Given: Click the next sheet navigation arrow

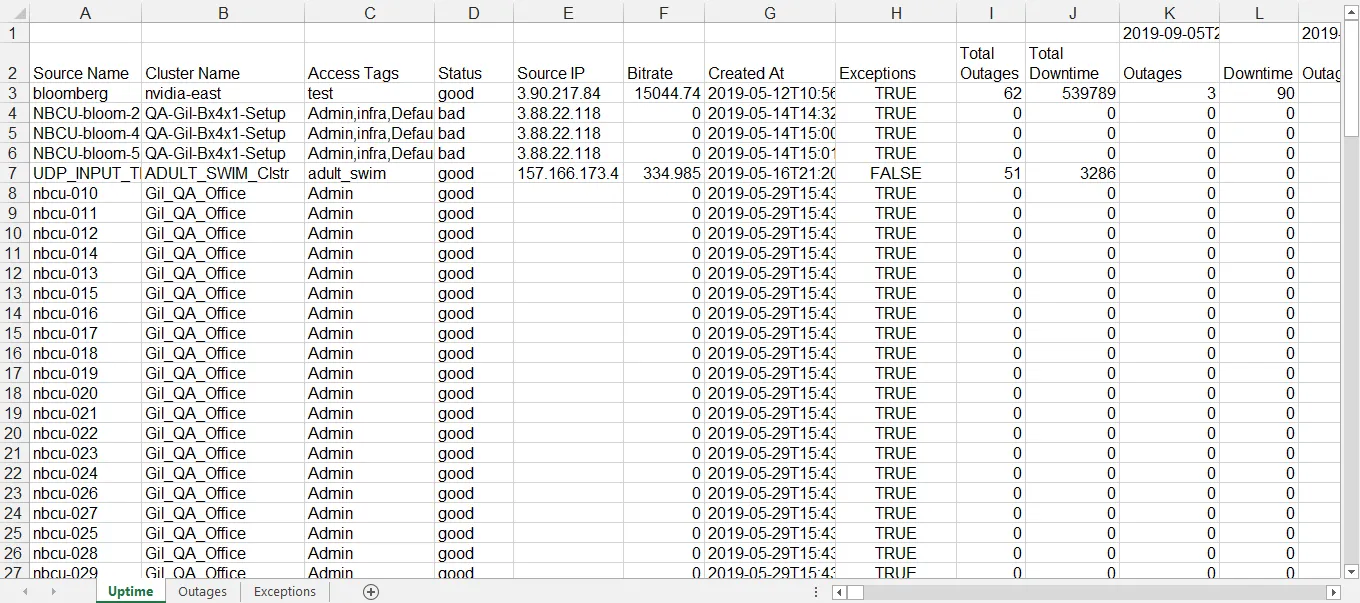Looking at the screenshot, I should click(x=52, y=592).
